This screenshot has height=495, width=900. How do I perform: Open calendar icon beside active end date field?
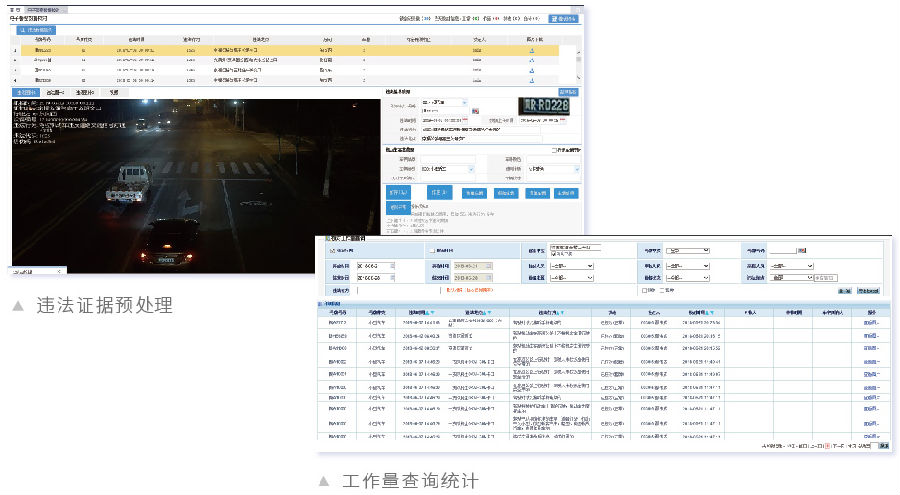click(393, 277)
